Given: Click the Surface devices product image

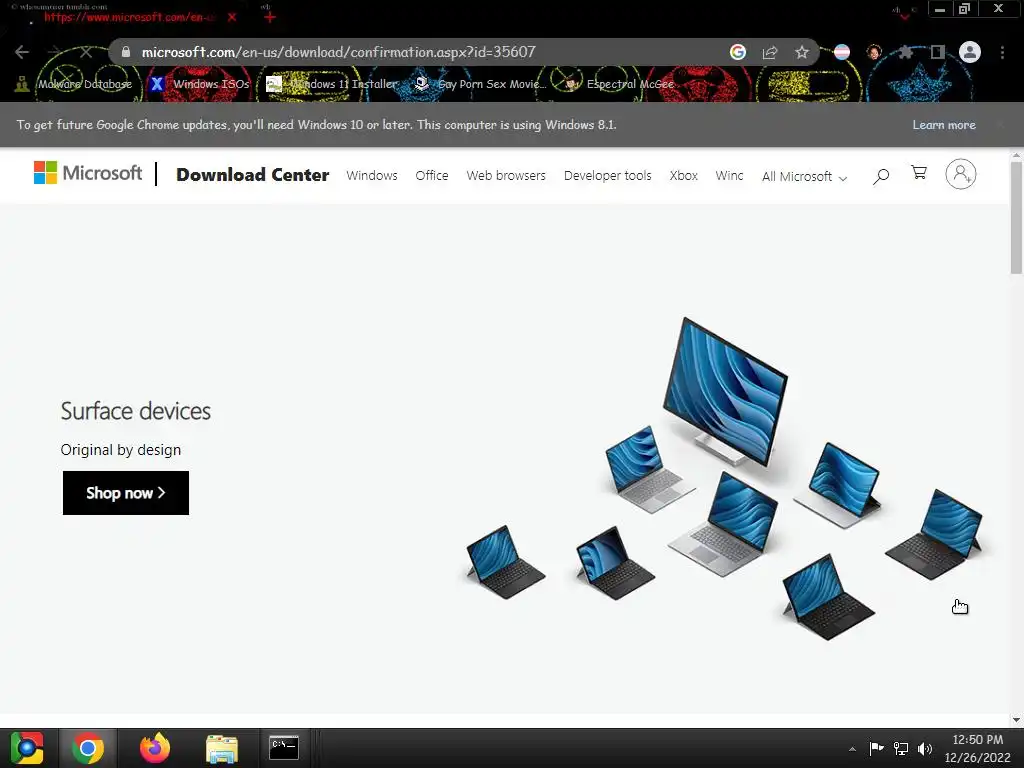Looking at the screenshot, I should [x=725, y=479].
